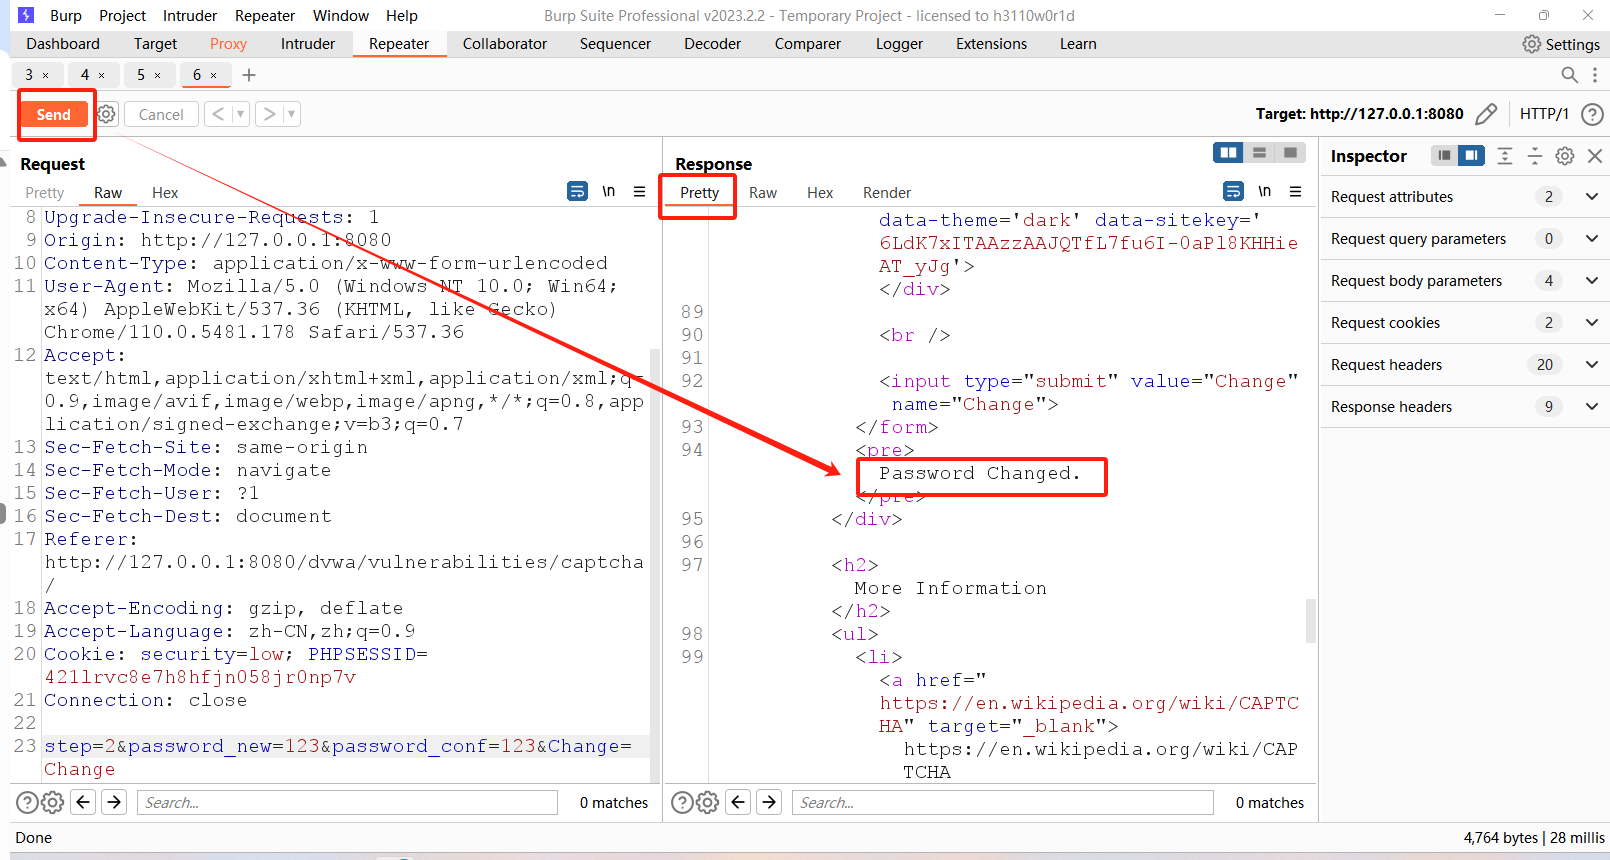Select Response Raw view
Image resolution: width=1610 pixels, height=860 pixels.
tap(763, 193)
